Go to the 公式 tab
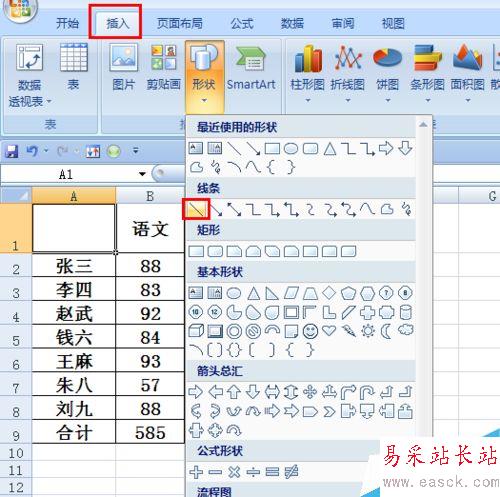Screen dimensions: 500x497 coord(242,23)
